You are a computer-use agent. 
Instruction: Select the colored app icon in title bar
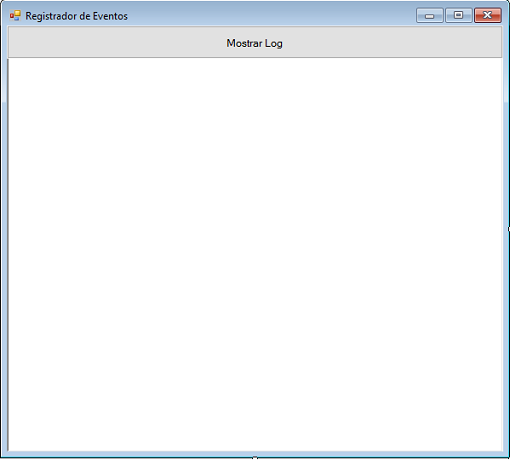click(15, 15)
